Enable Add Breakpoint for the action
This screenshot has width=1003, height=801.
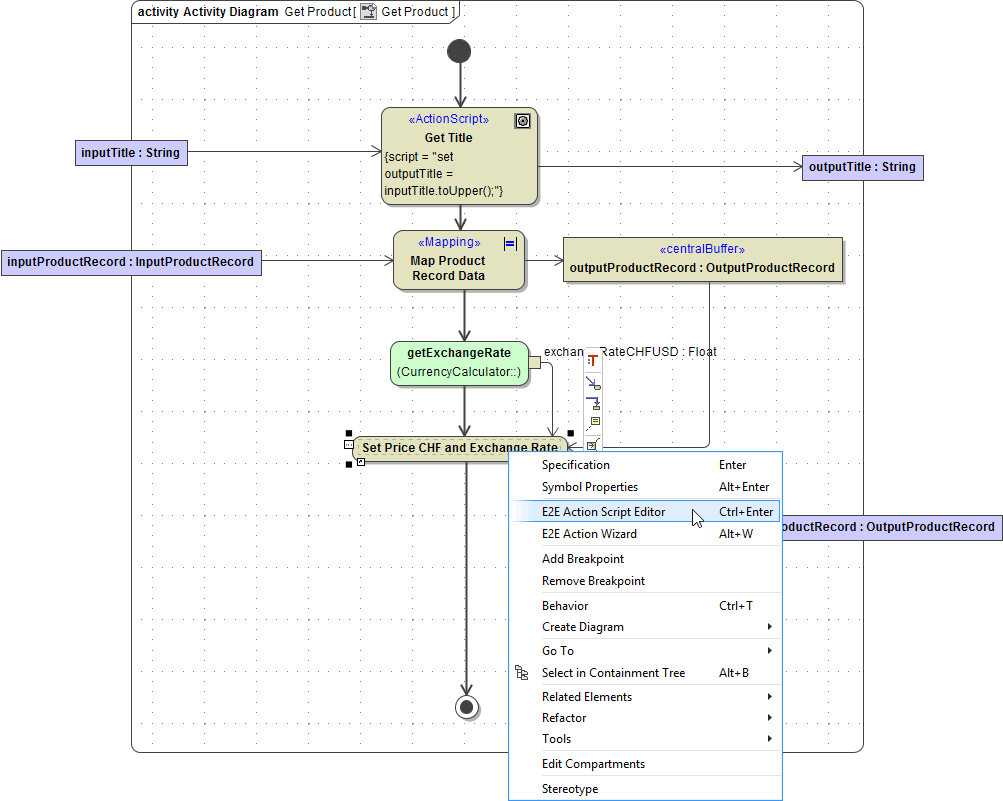[582, 558]
